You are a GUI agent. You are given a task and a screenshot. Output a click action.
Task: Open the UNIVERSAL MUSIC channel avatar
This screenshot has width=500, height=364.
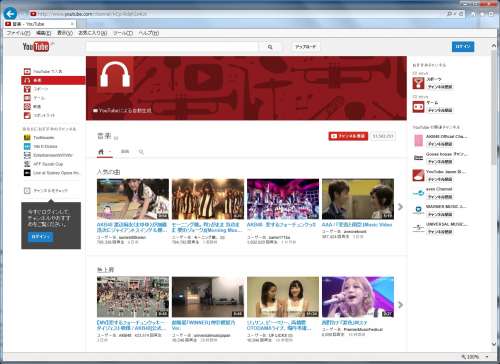[x=418, y=228]
